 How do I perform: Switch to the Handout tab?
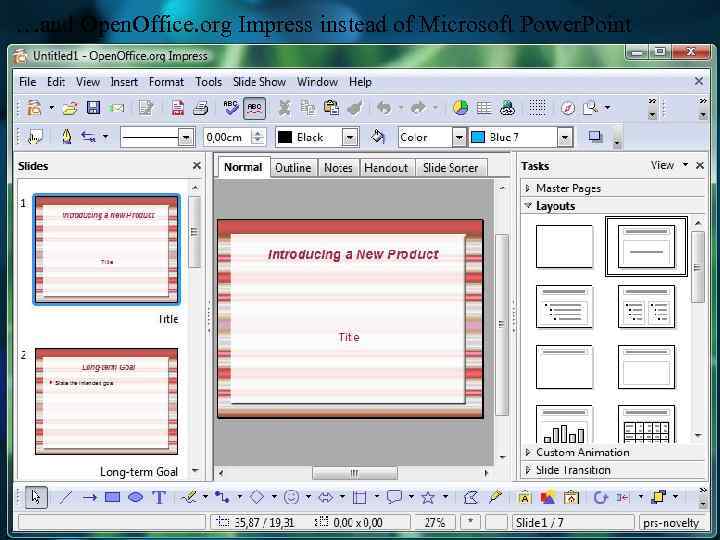coord(386,168)
